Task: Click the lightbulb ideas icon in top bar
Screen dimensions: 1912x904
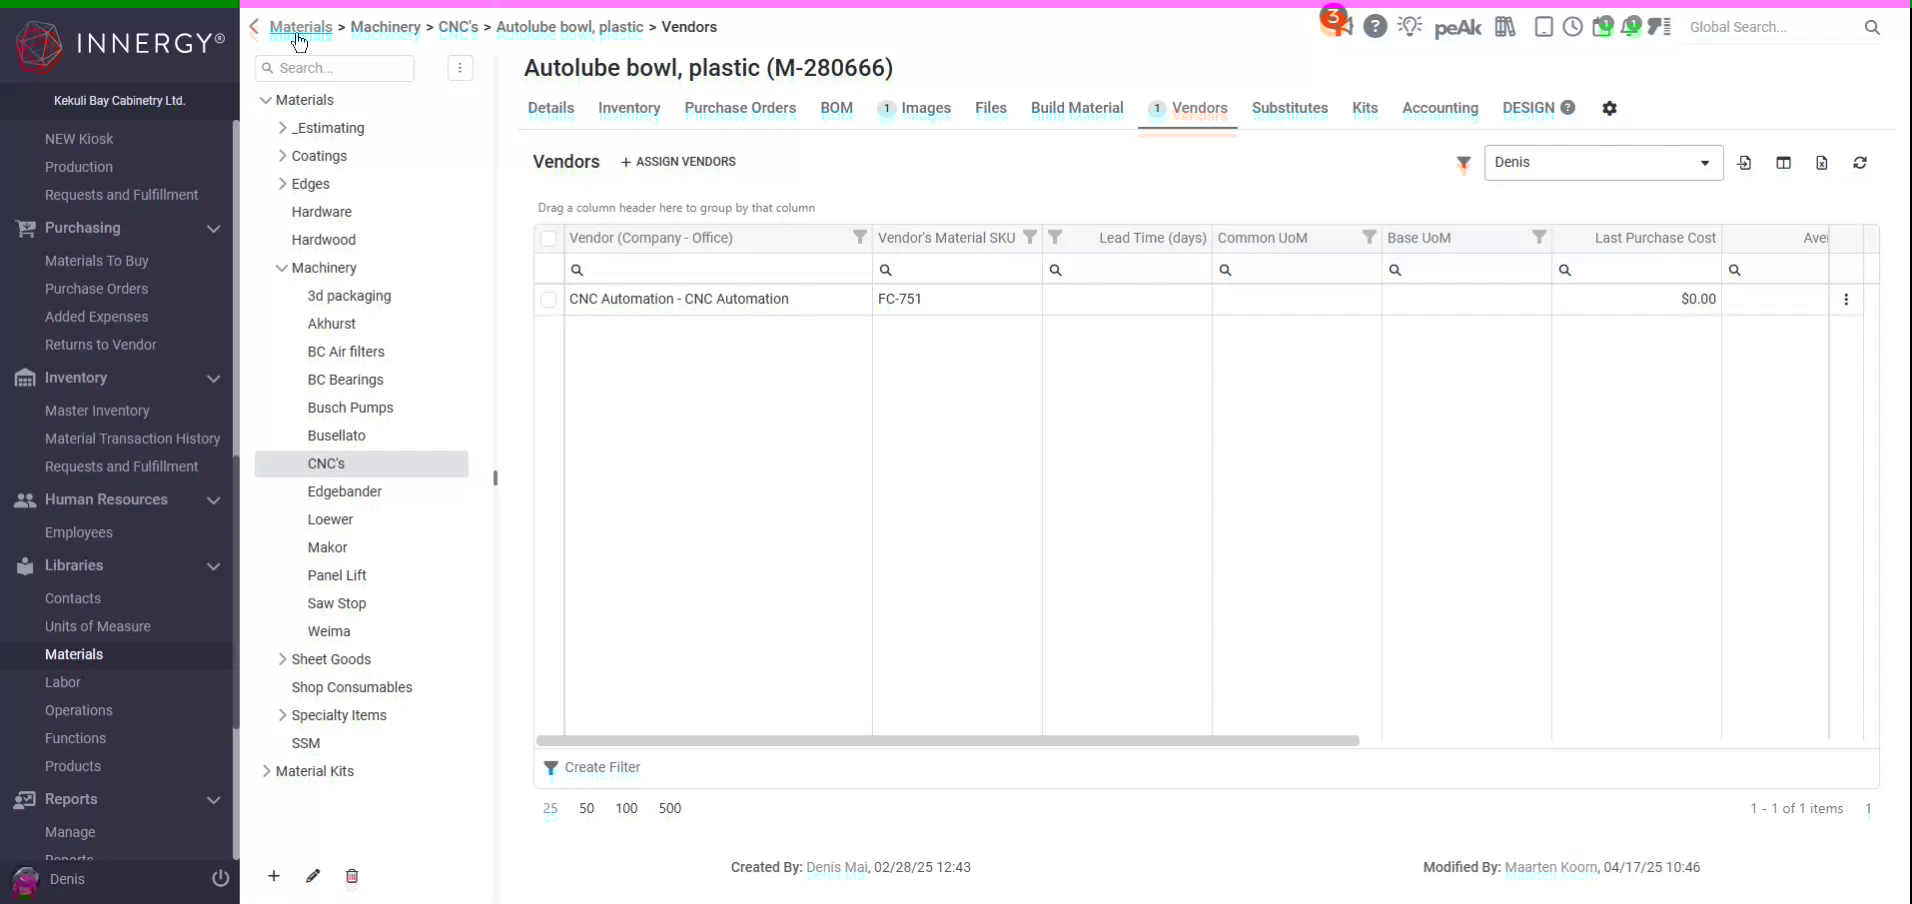Action: click(1411, 27)
